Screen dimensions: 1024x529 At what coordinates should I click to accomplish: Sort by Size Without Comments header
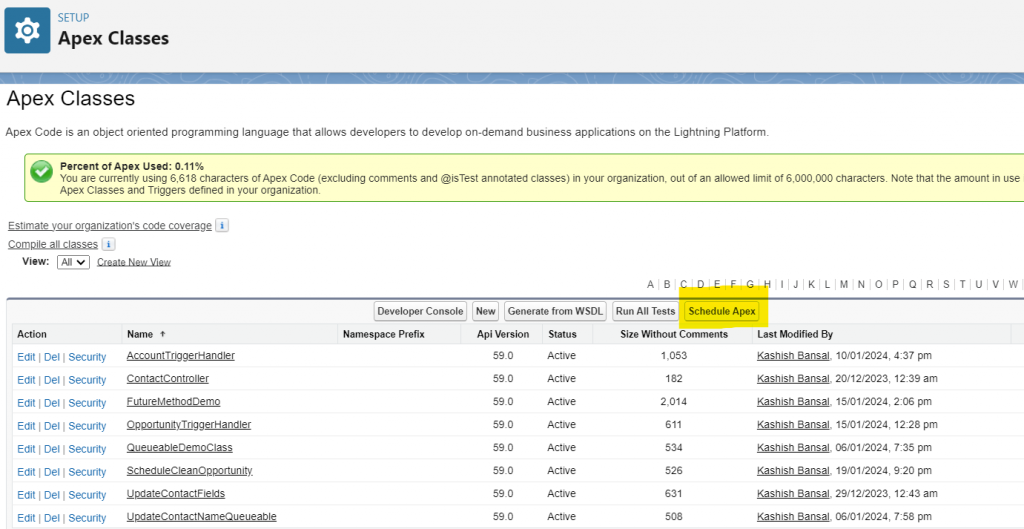pyautogui.click(x=674, y=334)
